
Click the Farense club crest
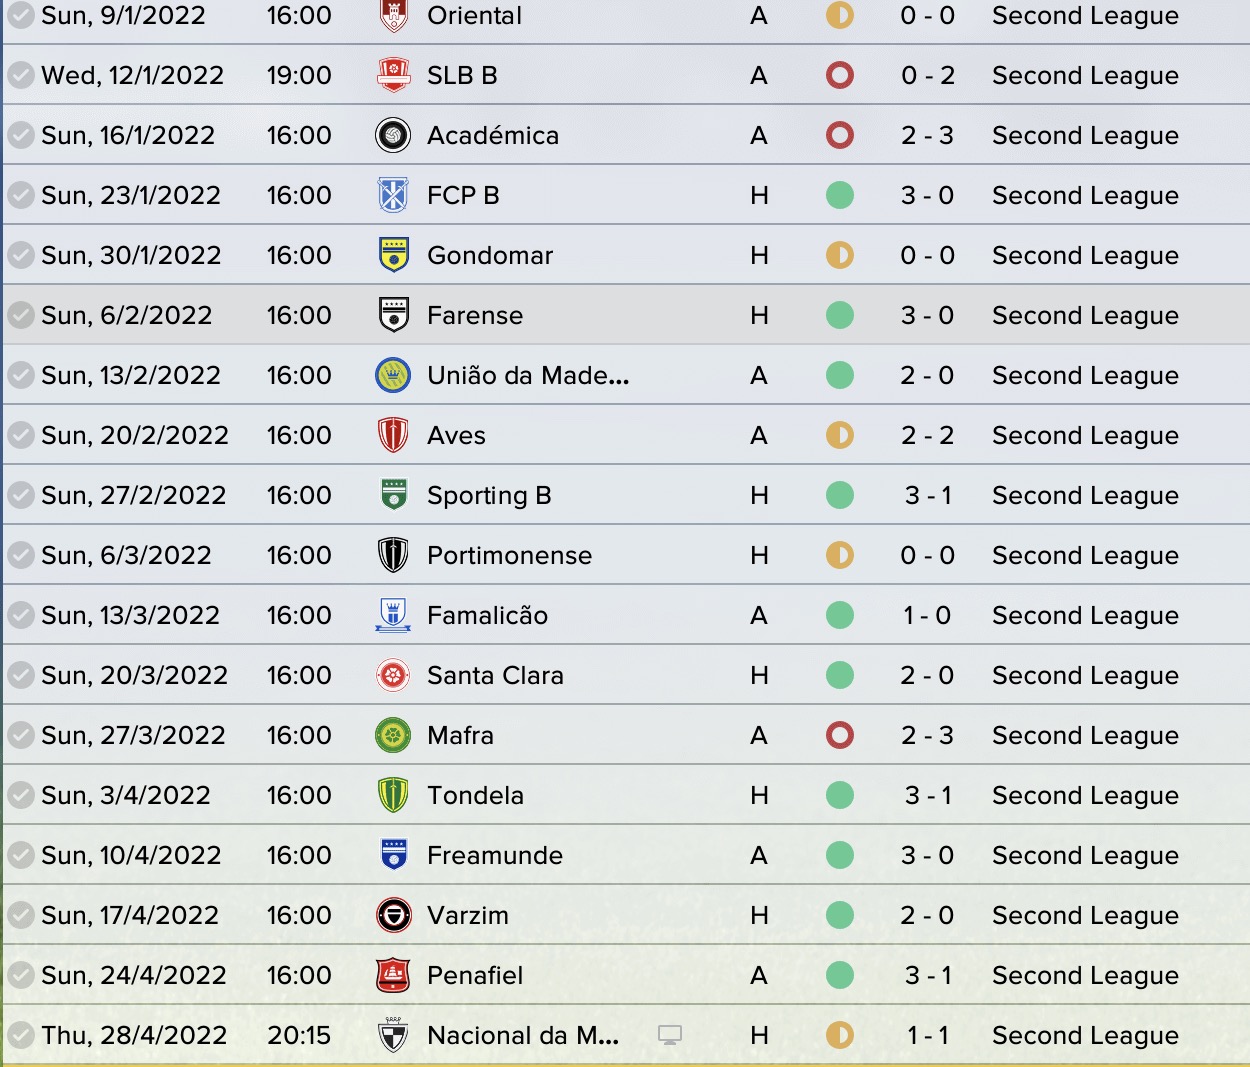(393, 315)
